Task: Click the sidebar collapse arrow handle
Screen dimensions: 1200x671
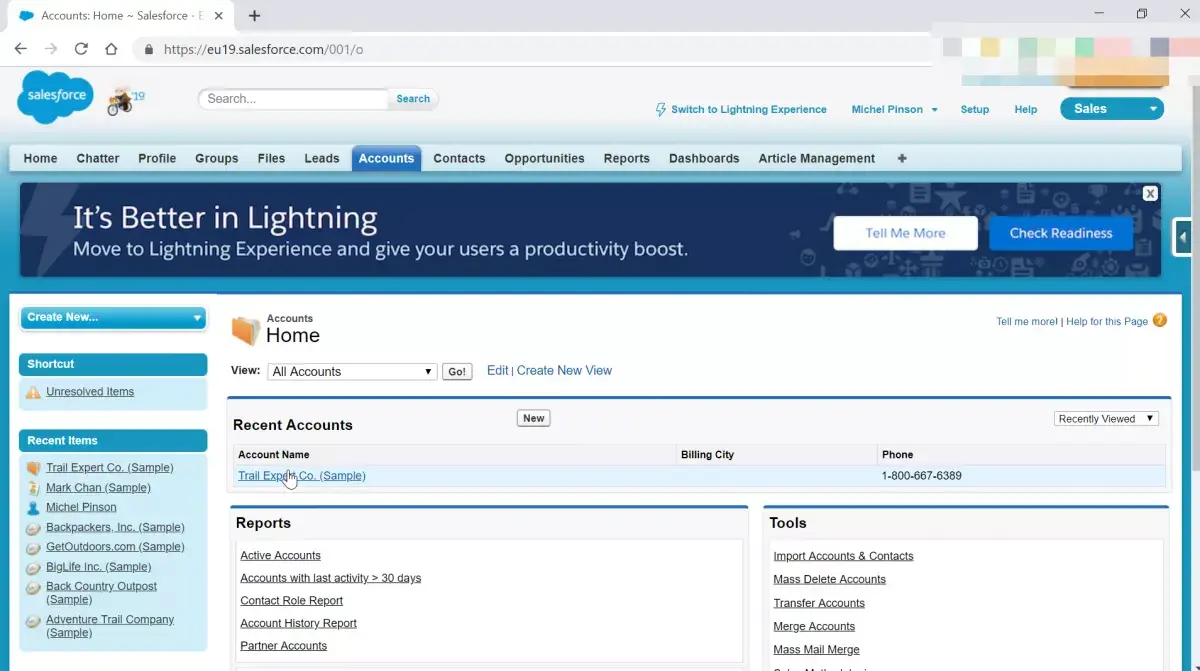Action: (x=1184, y=237)
